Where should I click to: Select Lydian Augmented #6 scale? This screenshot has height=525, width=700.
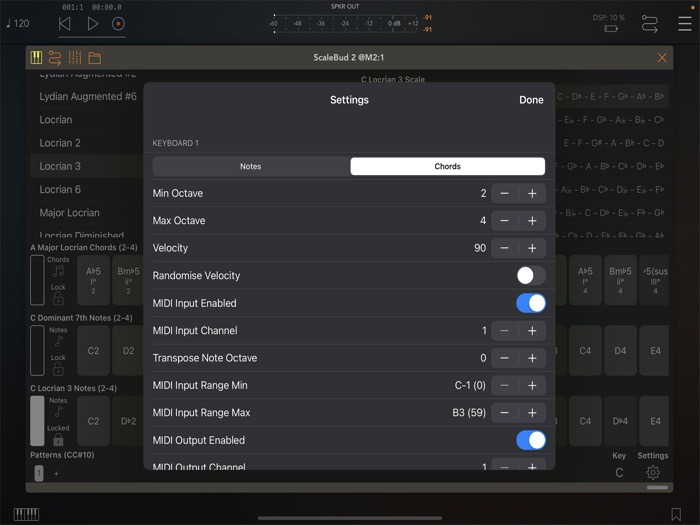(x=88, y=96)
